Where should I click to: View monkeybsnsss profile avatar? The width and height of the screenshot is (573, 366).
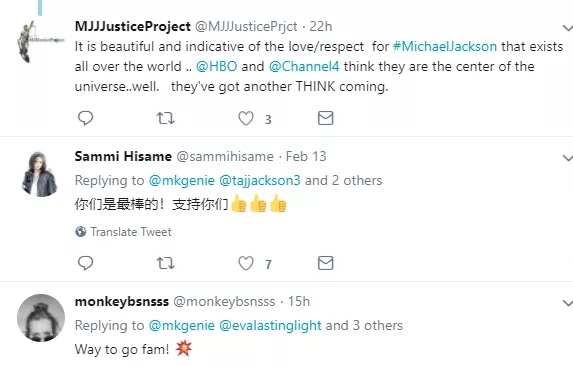pos(41,318)
